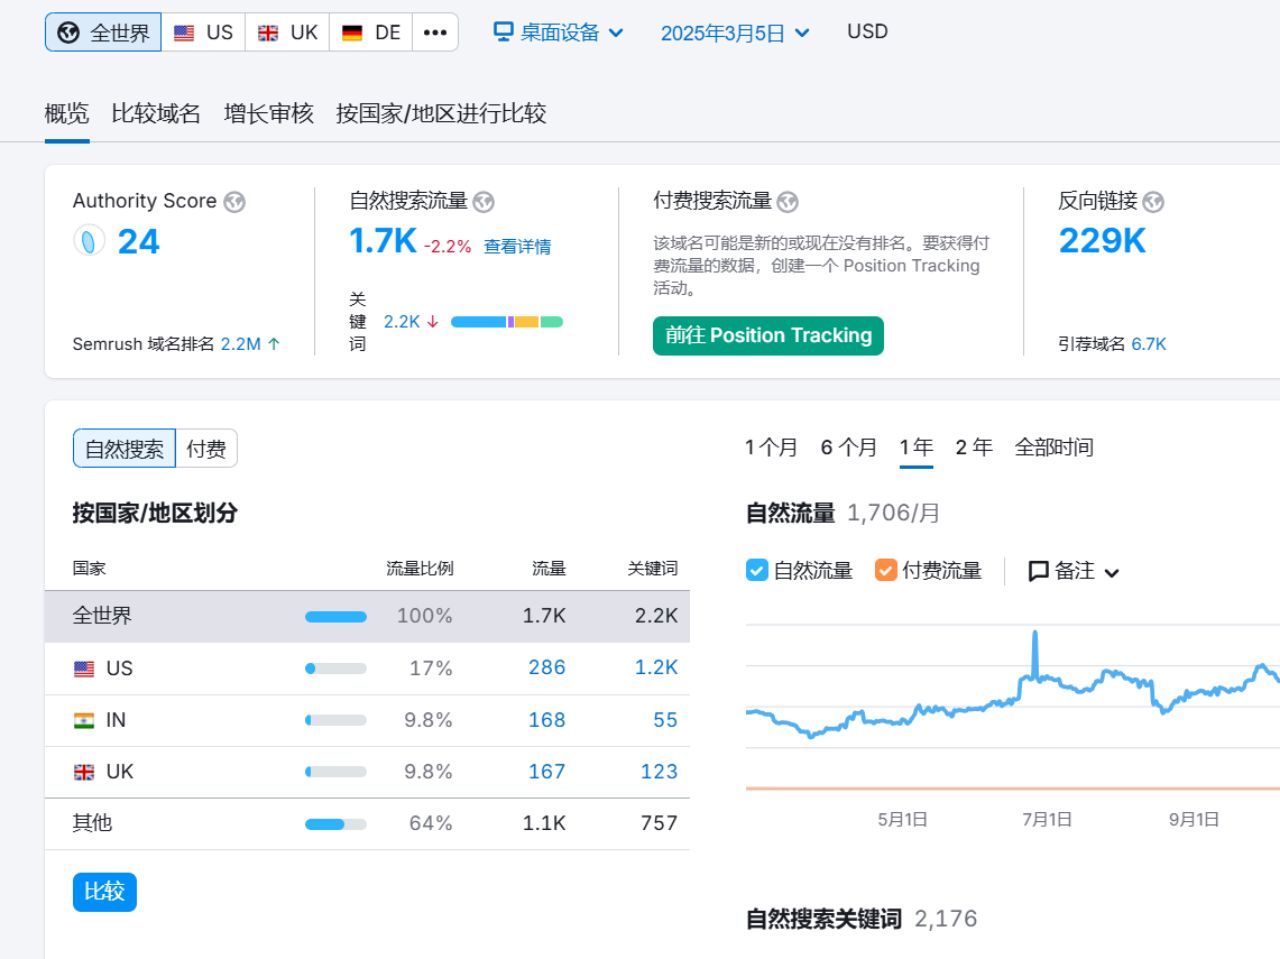The width and height of the screenshot is (1280, 959).
Task: Open more regions ellipsis menu
Action: coord(435,32)
